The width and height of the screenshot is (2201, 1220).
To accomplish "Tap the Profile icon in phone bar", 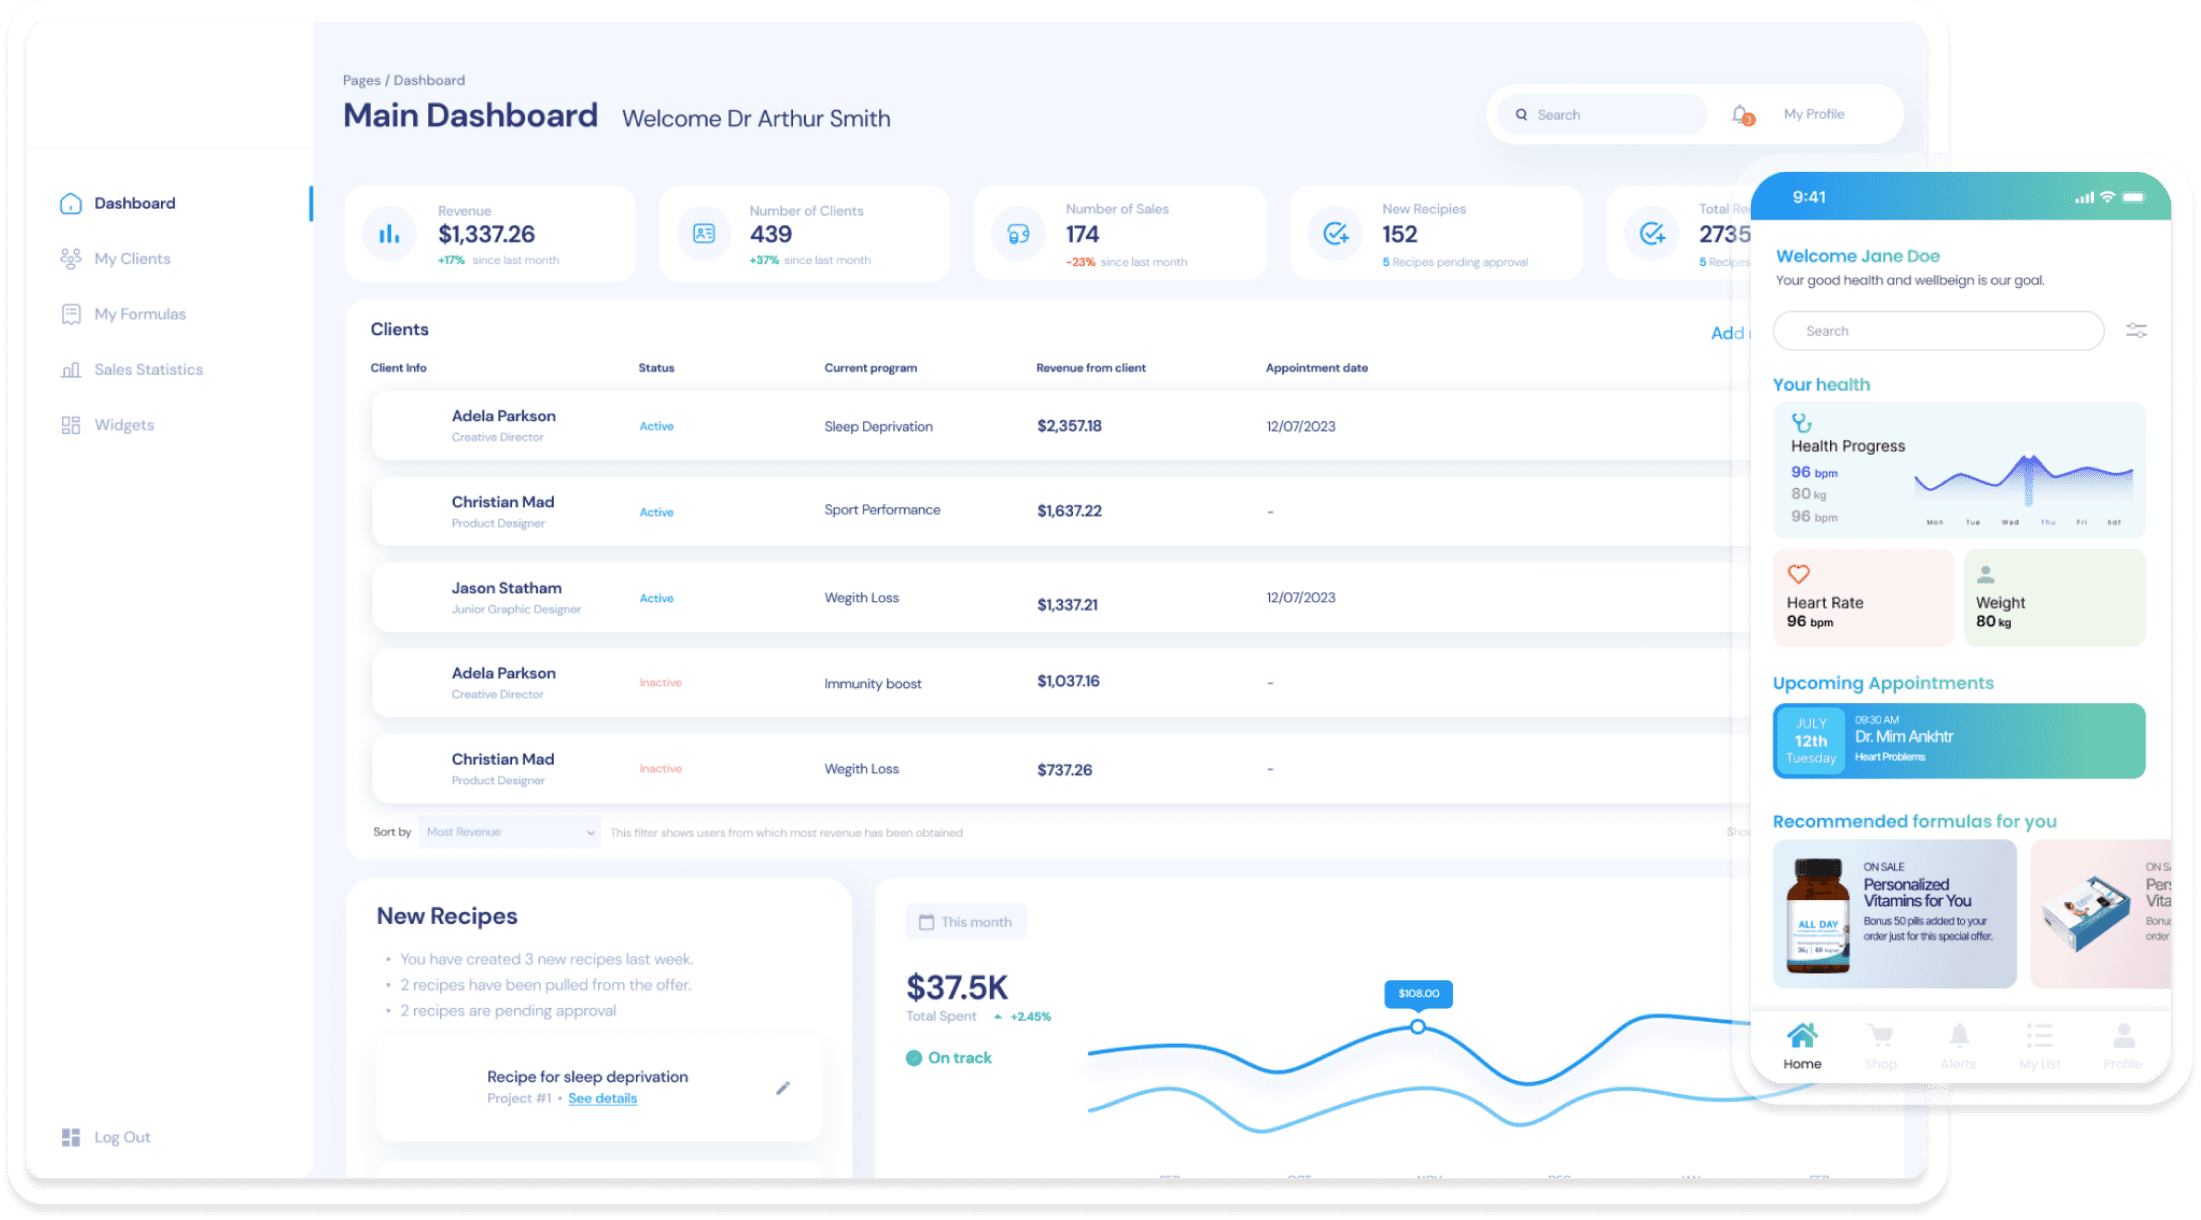I will point(2123,1035).
